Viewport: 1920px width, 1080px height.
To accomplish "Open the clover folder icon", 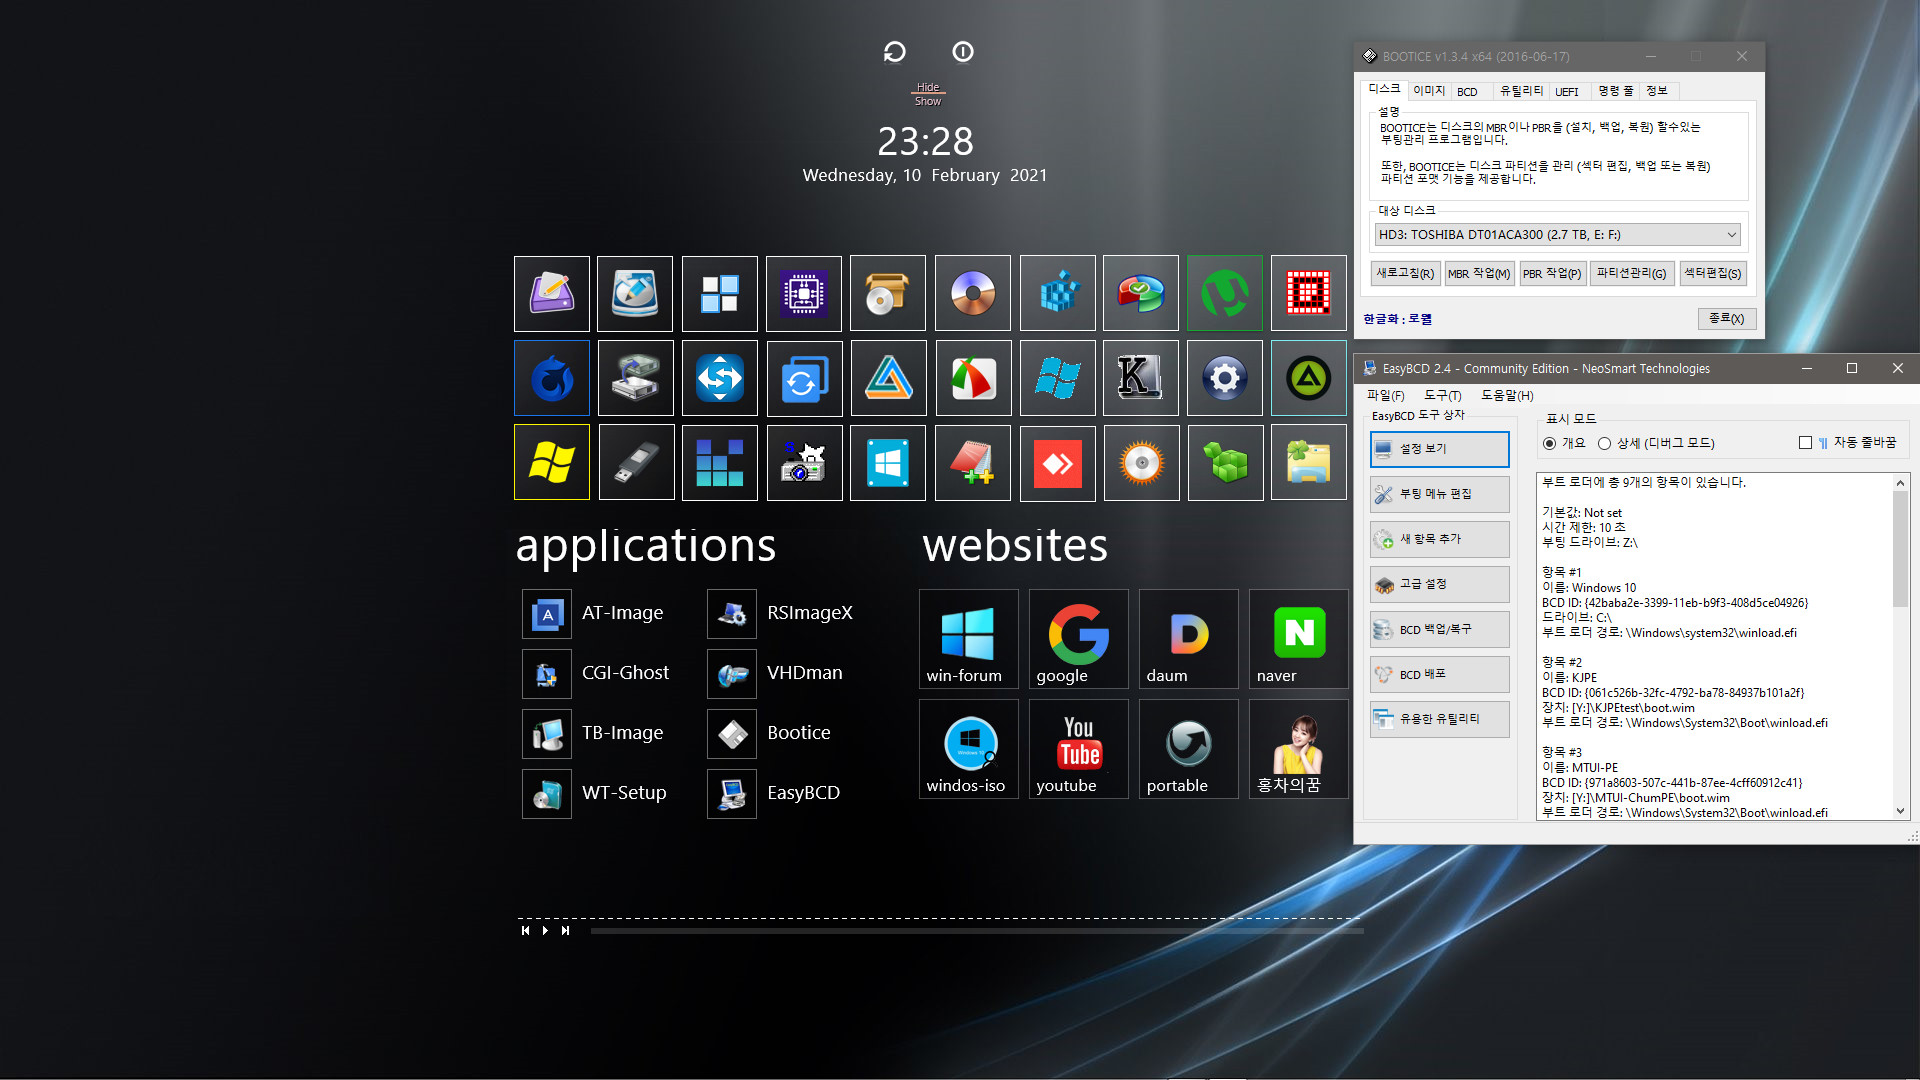I will (x=1309, y=462).
